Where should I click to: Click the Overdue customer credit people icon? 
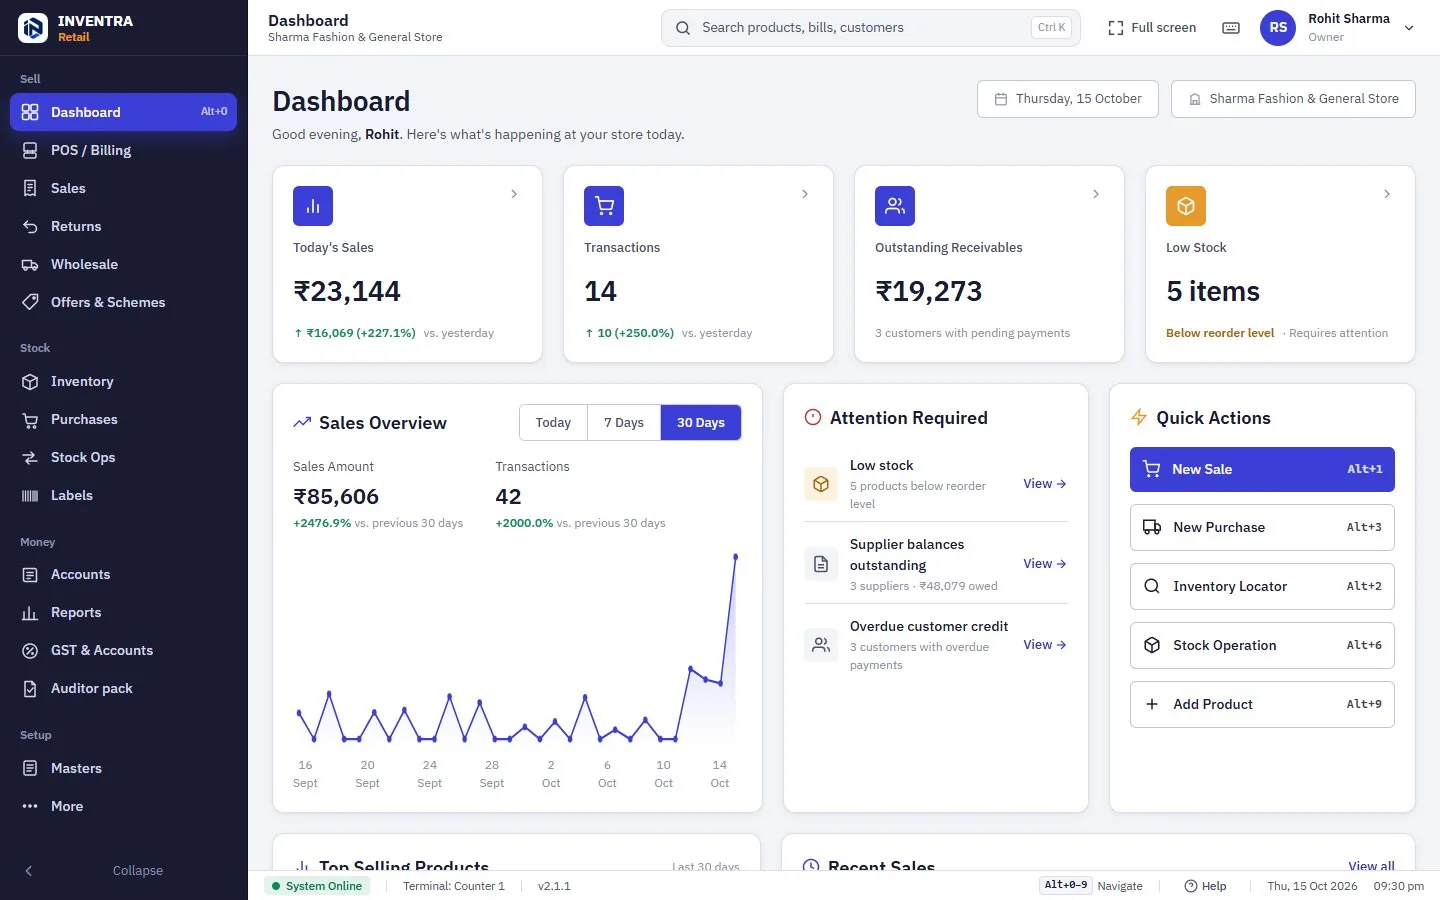[x=821, y=645]
